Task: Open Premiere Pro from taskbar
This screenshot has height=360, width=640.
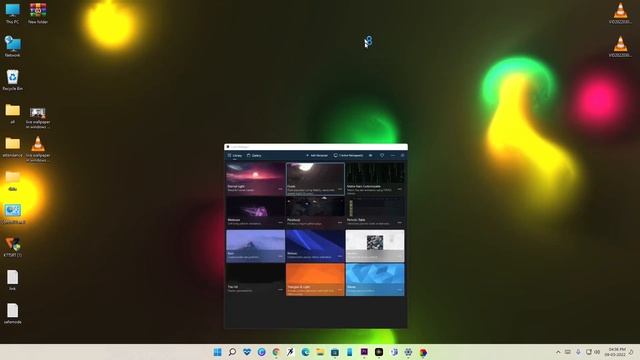Action: pos(364,352)
